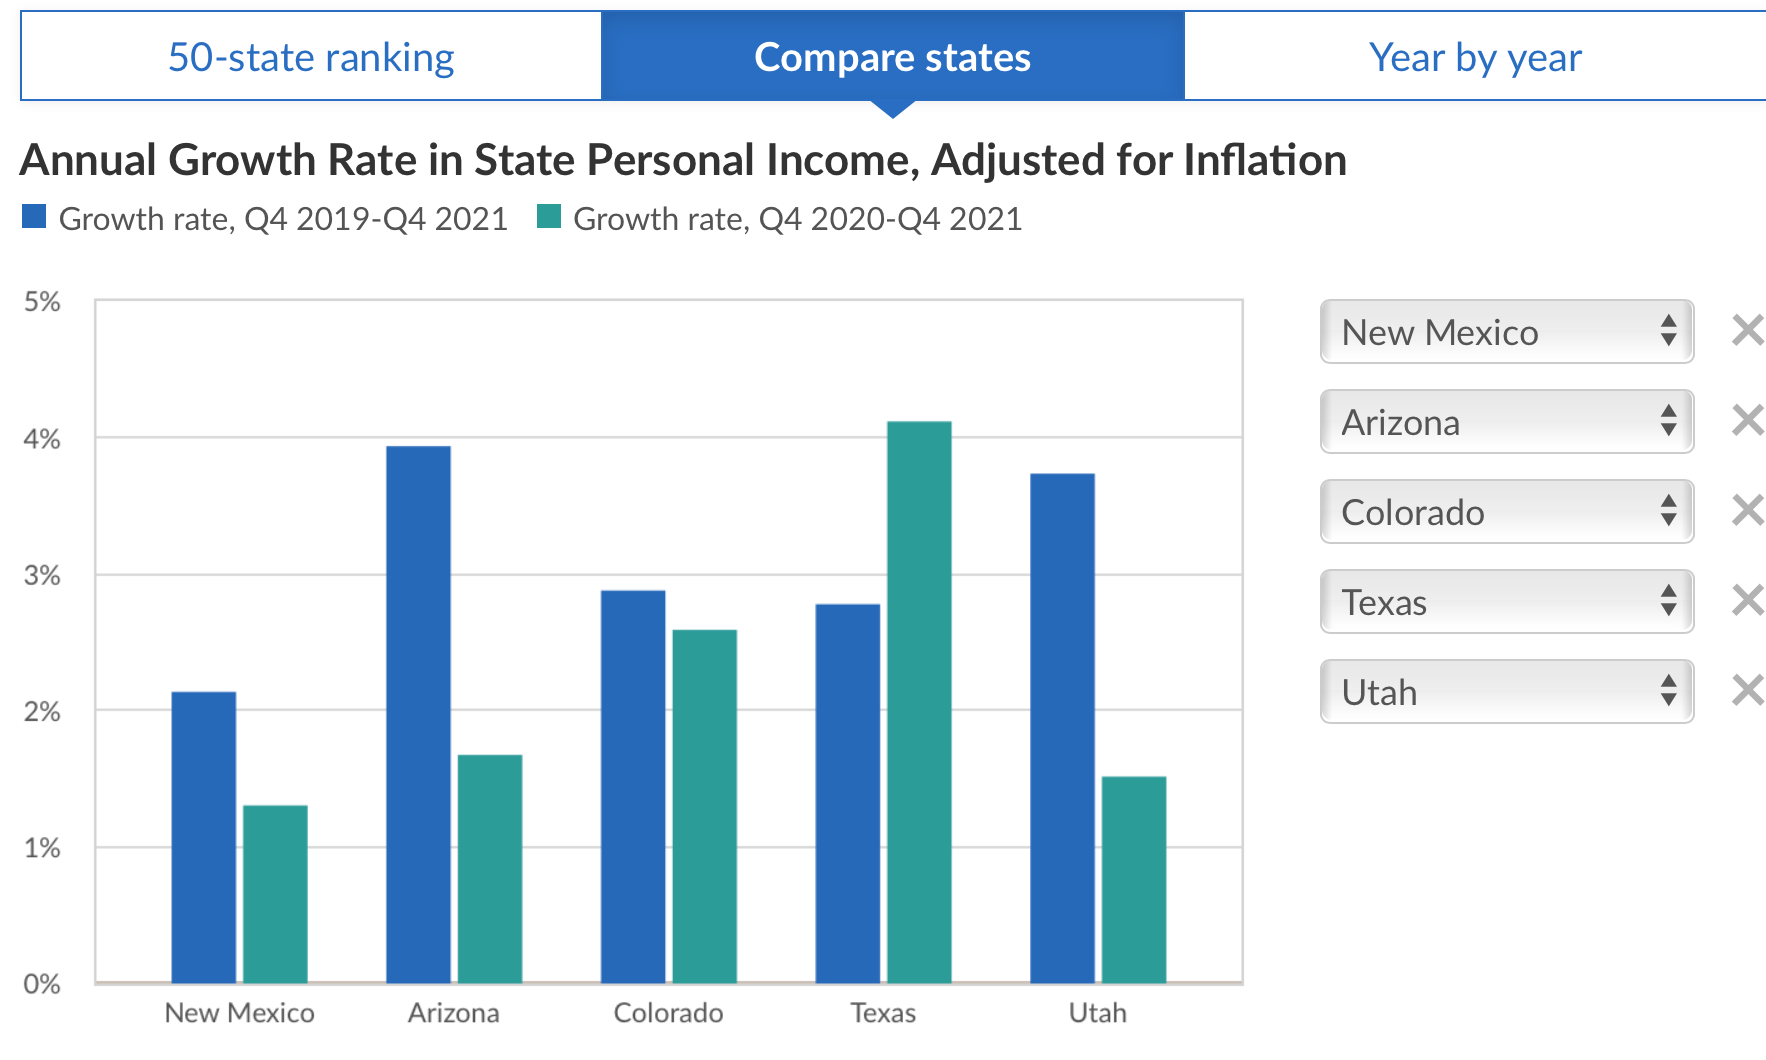Select the Compare states tab

click(892, 57)
